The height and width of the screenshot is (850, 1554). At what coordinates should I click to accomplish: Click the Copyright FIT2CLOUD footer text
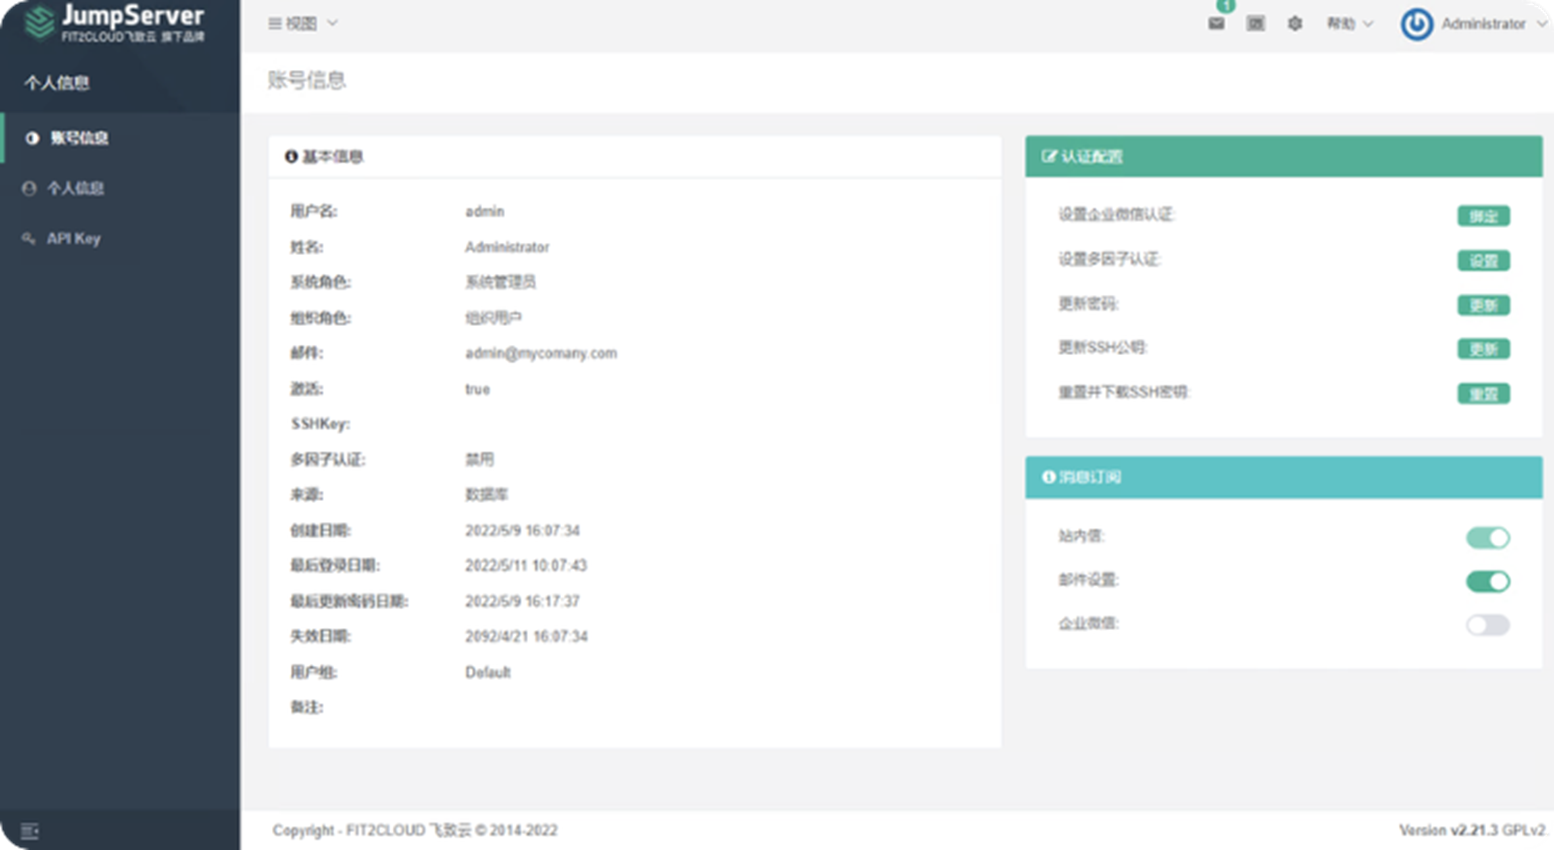[415, 830]
